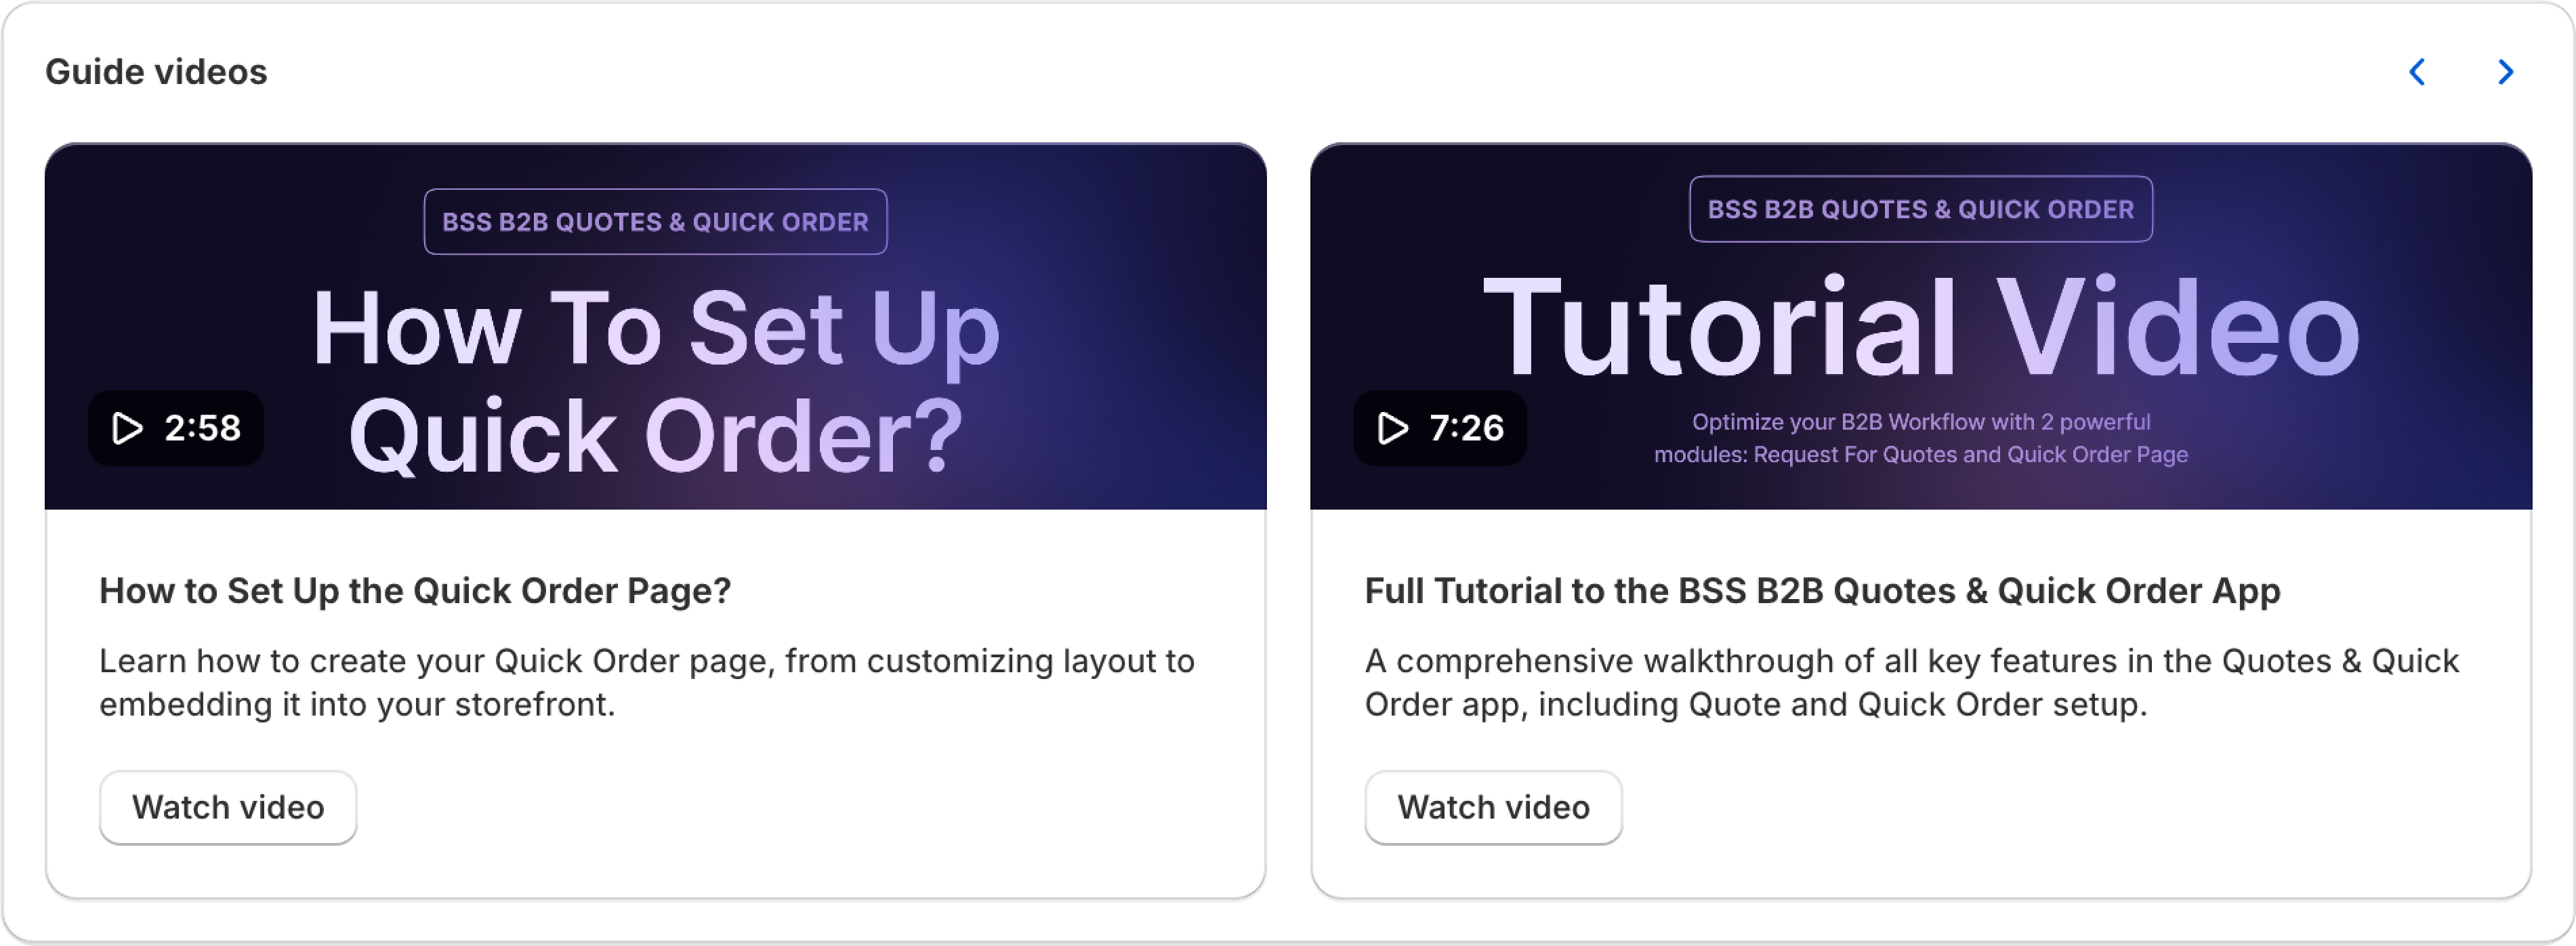The width and height of the screenshot is (2576, 946).
Task: Click the 2:58 duration label
Action: [202, 428]
